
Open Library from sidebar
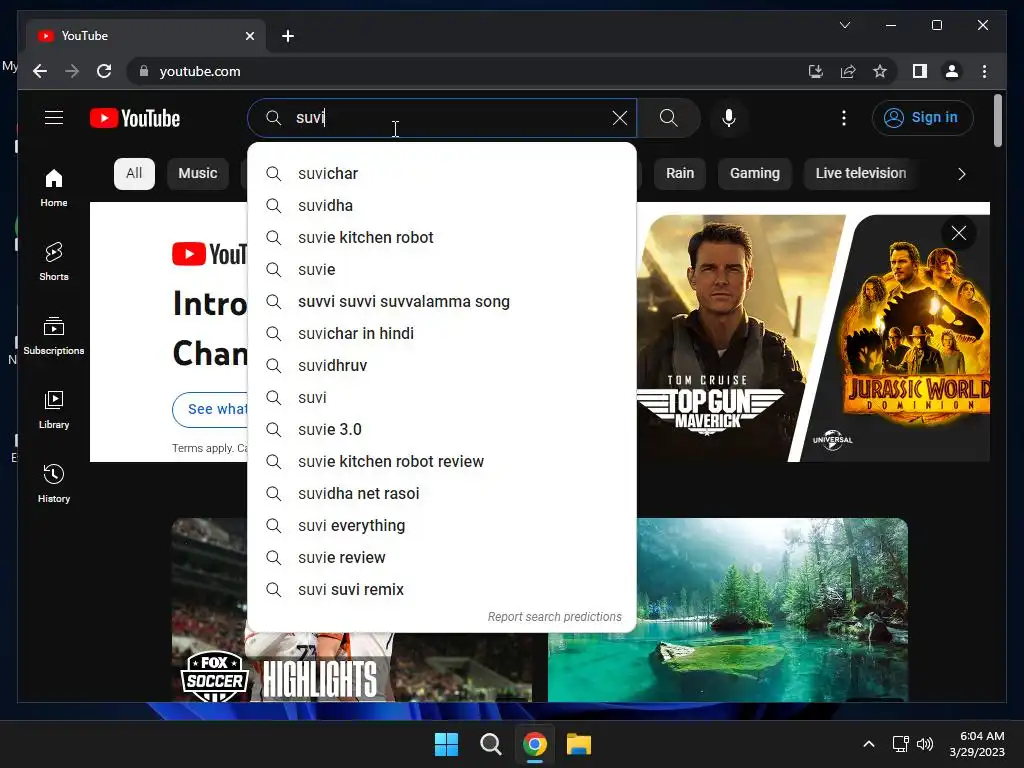pos(54,409)
